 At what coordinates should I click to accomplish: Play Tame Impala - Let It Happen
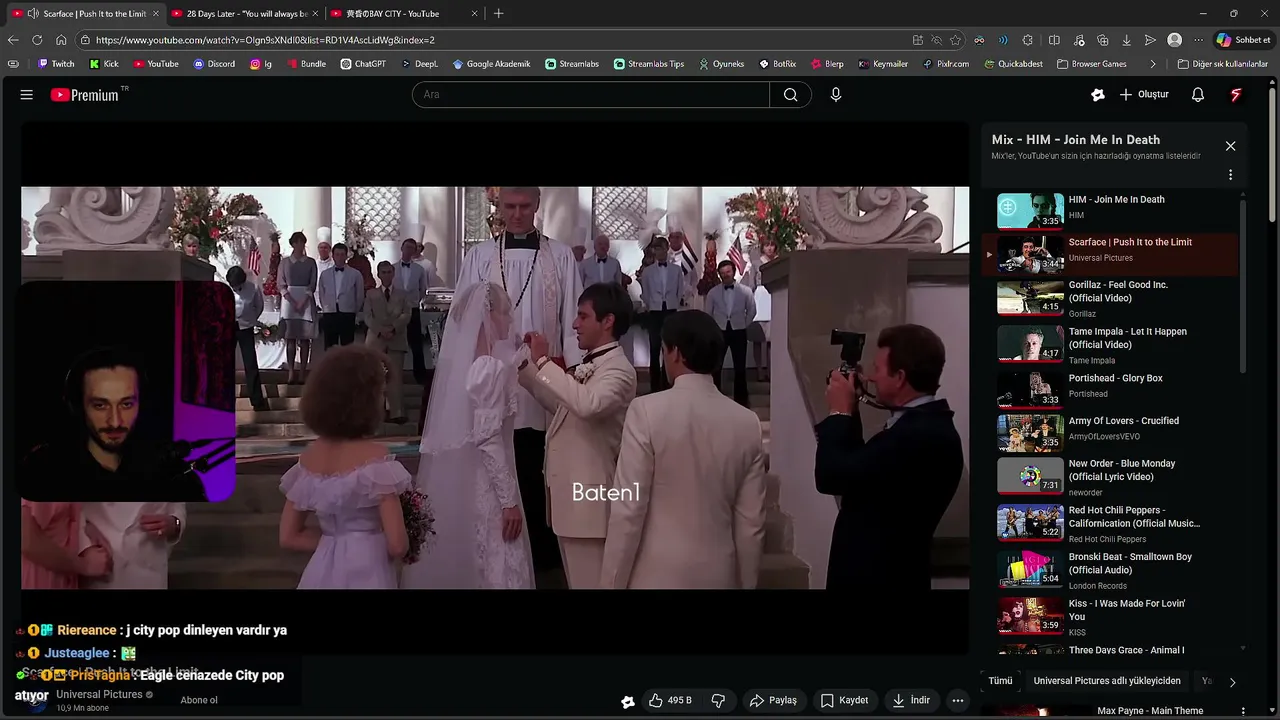click(x=1110, y=344)
